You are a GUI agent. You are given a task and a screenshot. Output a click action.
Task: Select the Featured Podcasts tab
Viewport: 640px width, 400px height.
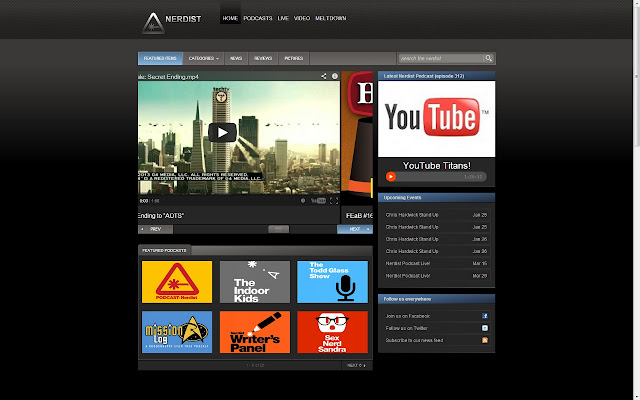click(164, 250)
